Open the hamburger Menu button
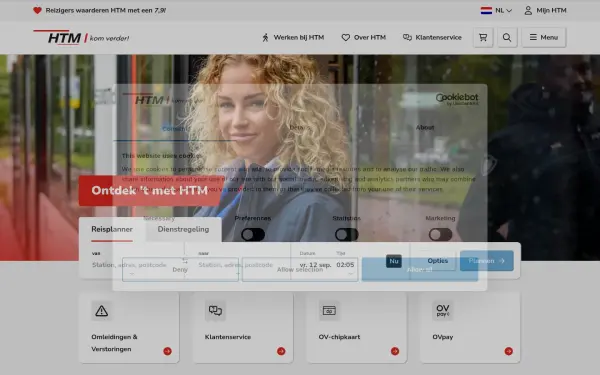 [544, 37]
